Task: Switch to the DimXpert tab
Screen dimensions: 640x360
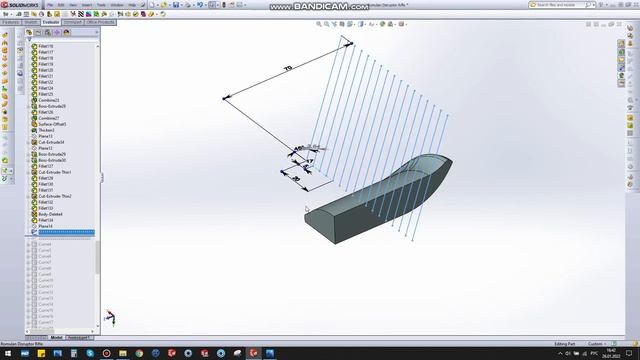Action: 73,22
